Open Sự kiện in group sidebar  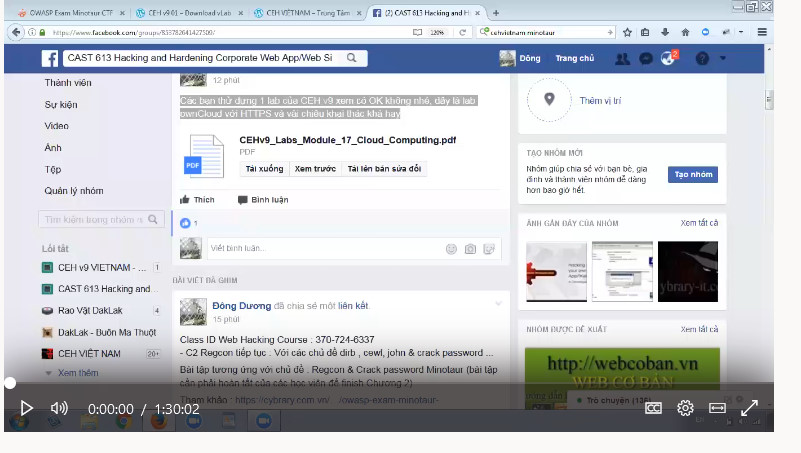pyautogui.click(x=61, y=105)
